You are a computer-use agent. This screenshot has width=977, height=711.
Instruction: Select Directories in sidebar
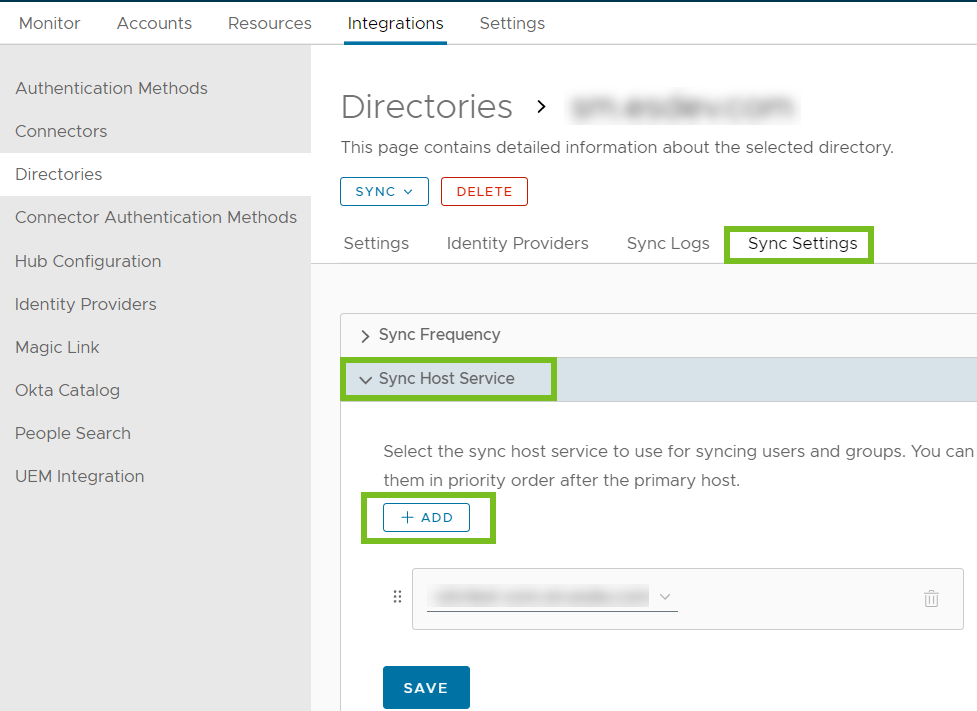(59, 174)
